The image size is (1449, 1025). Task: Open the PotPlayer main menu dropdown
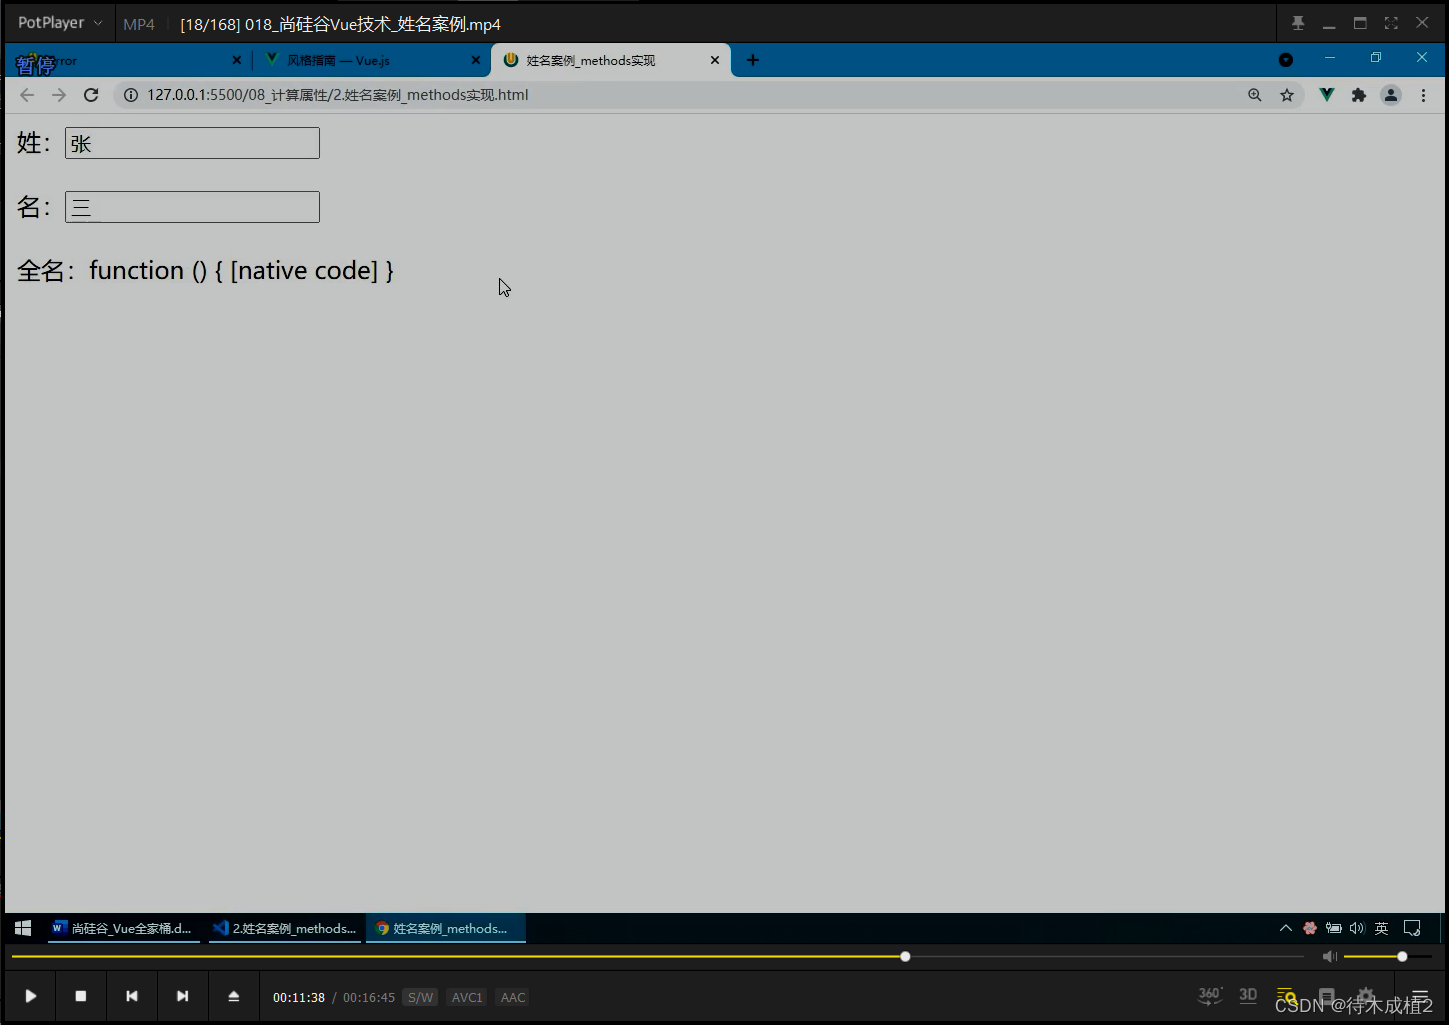60,23
